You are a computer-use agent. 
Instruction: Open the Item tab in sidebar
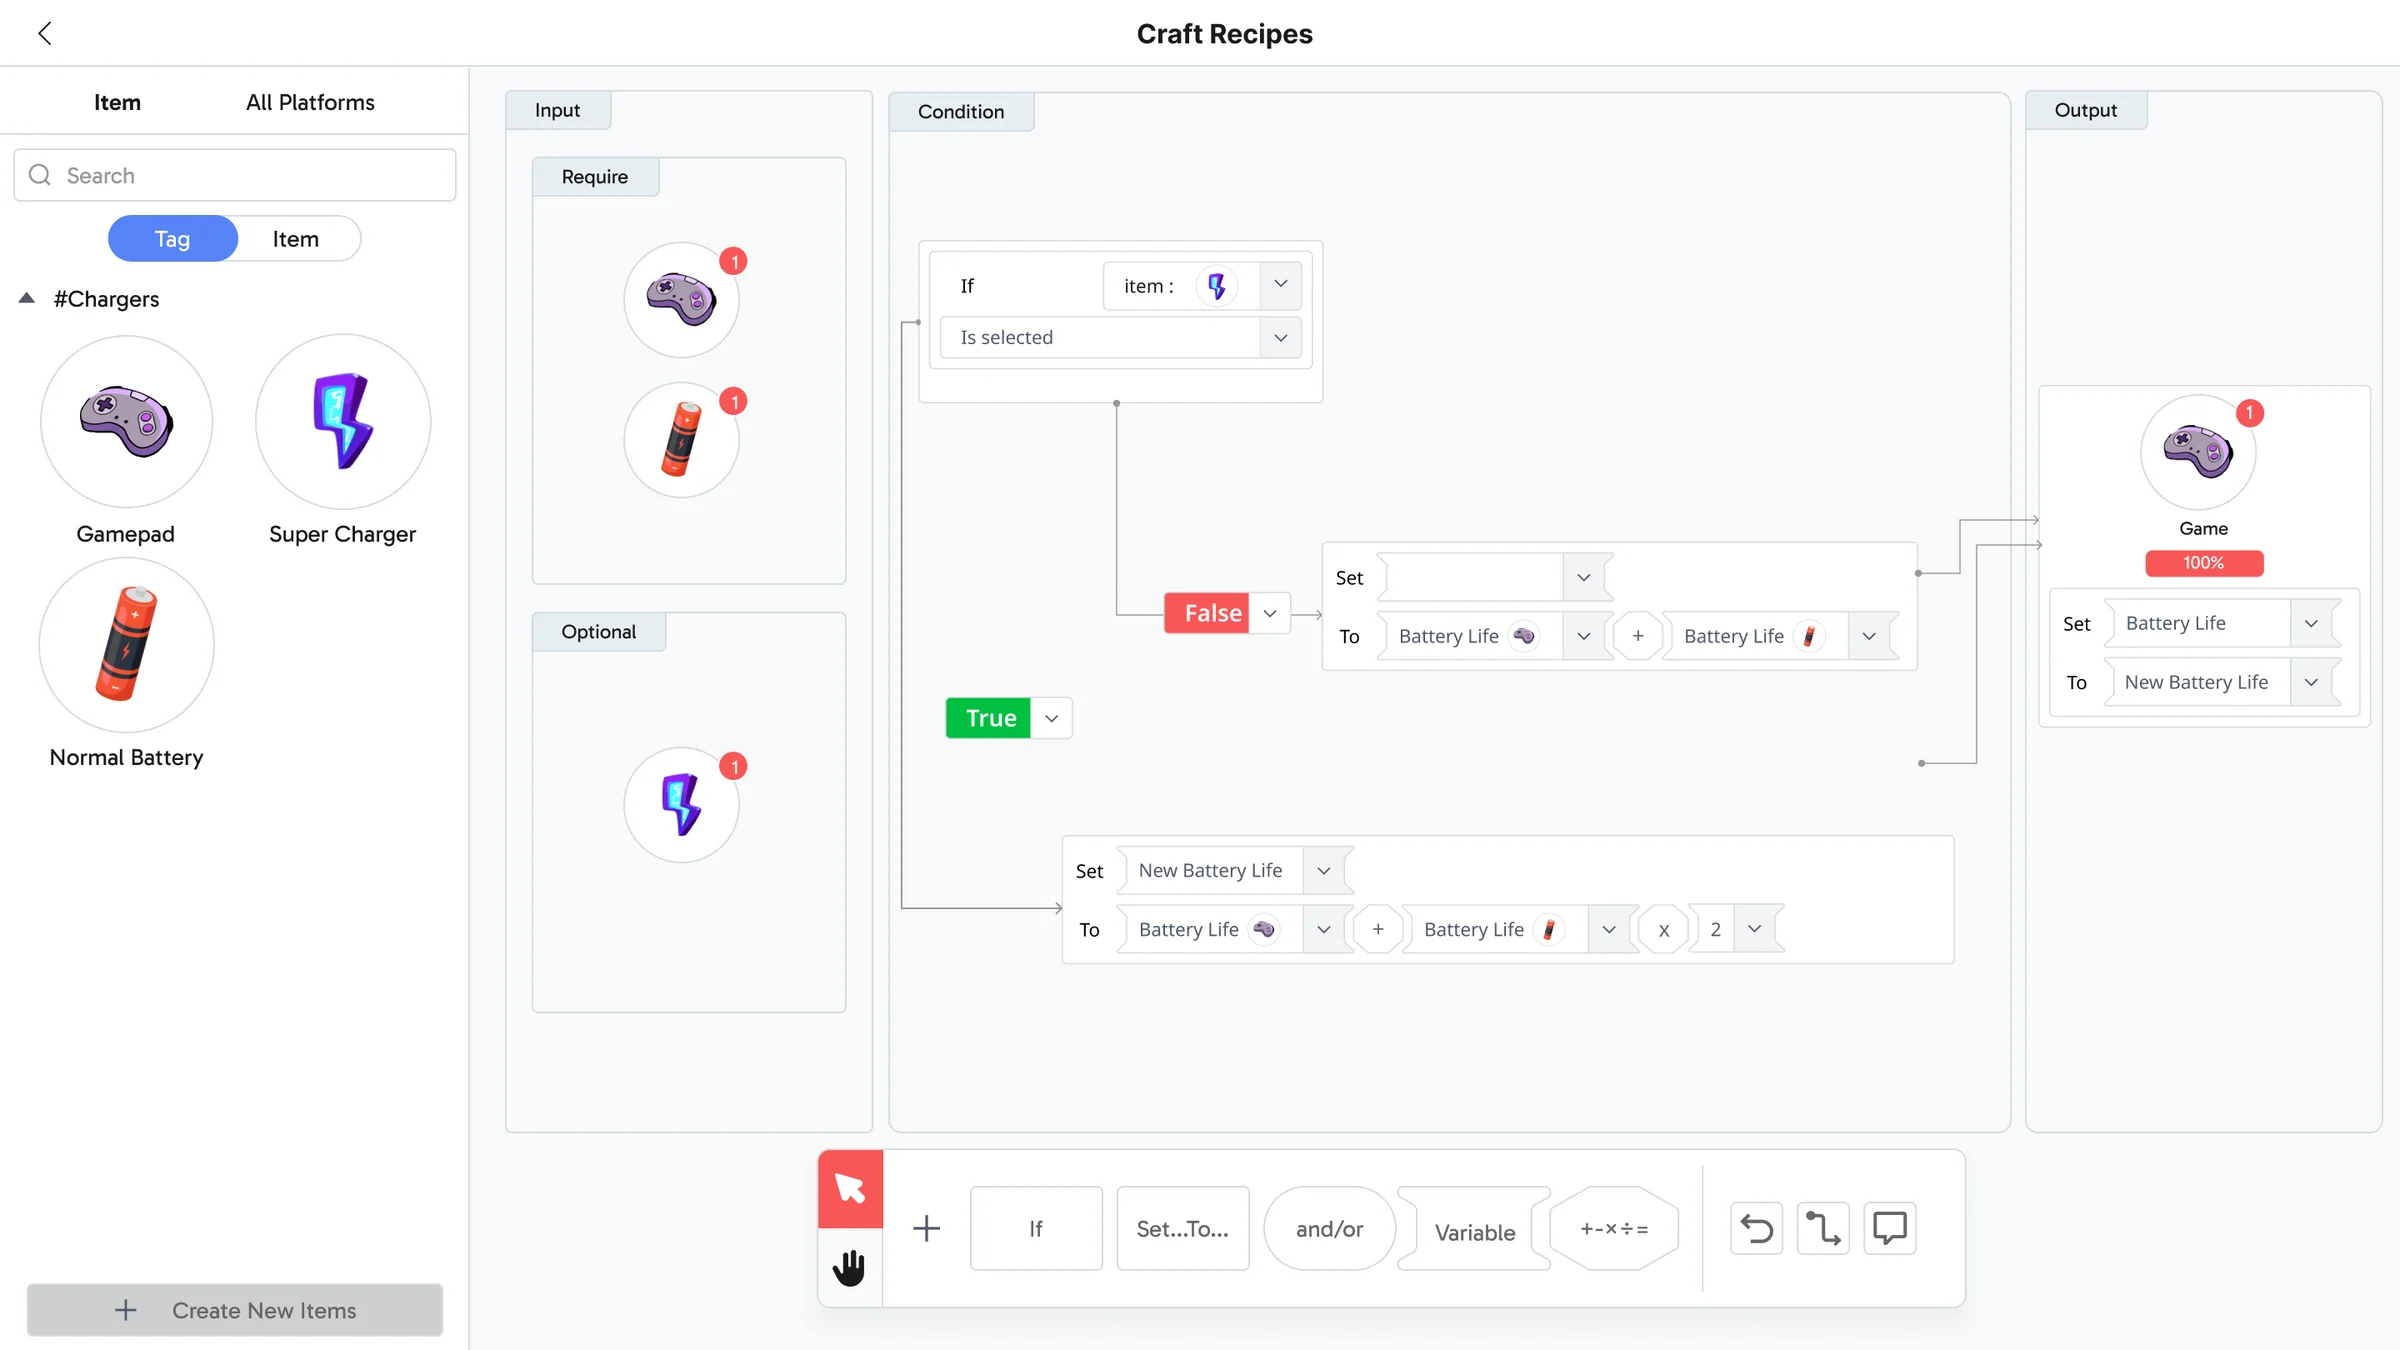(x=117, y=102)
